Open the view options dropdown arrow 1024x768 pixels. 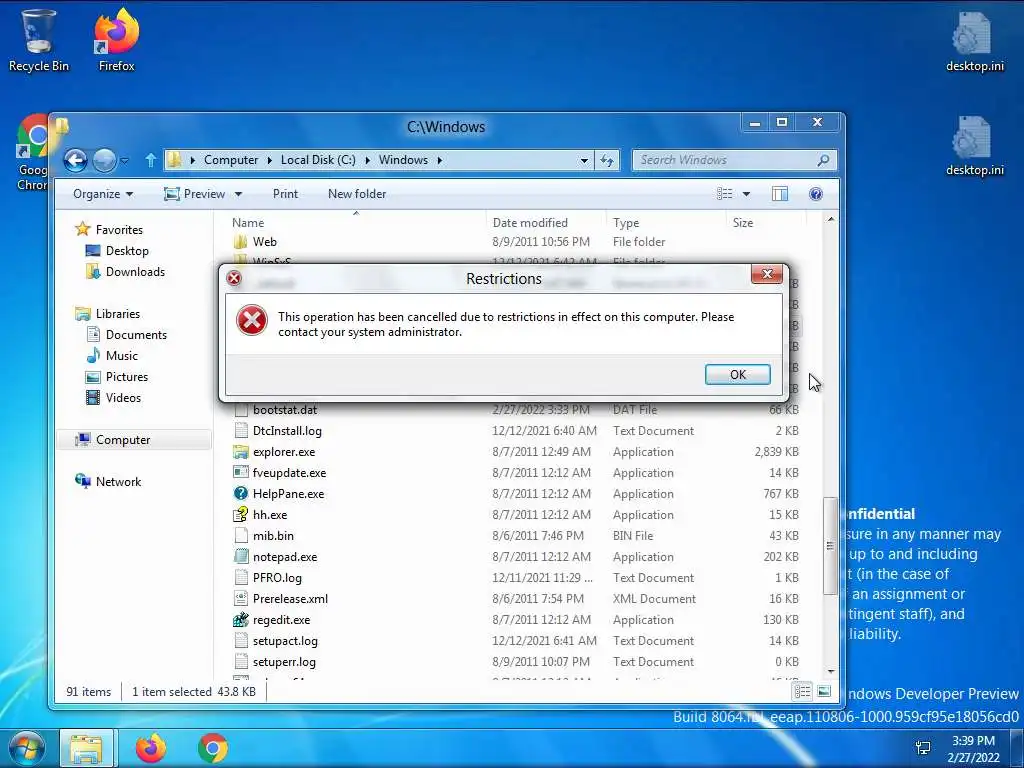click(x=746, y=194)
